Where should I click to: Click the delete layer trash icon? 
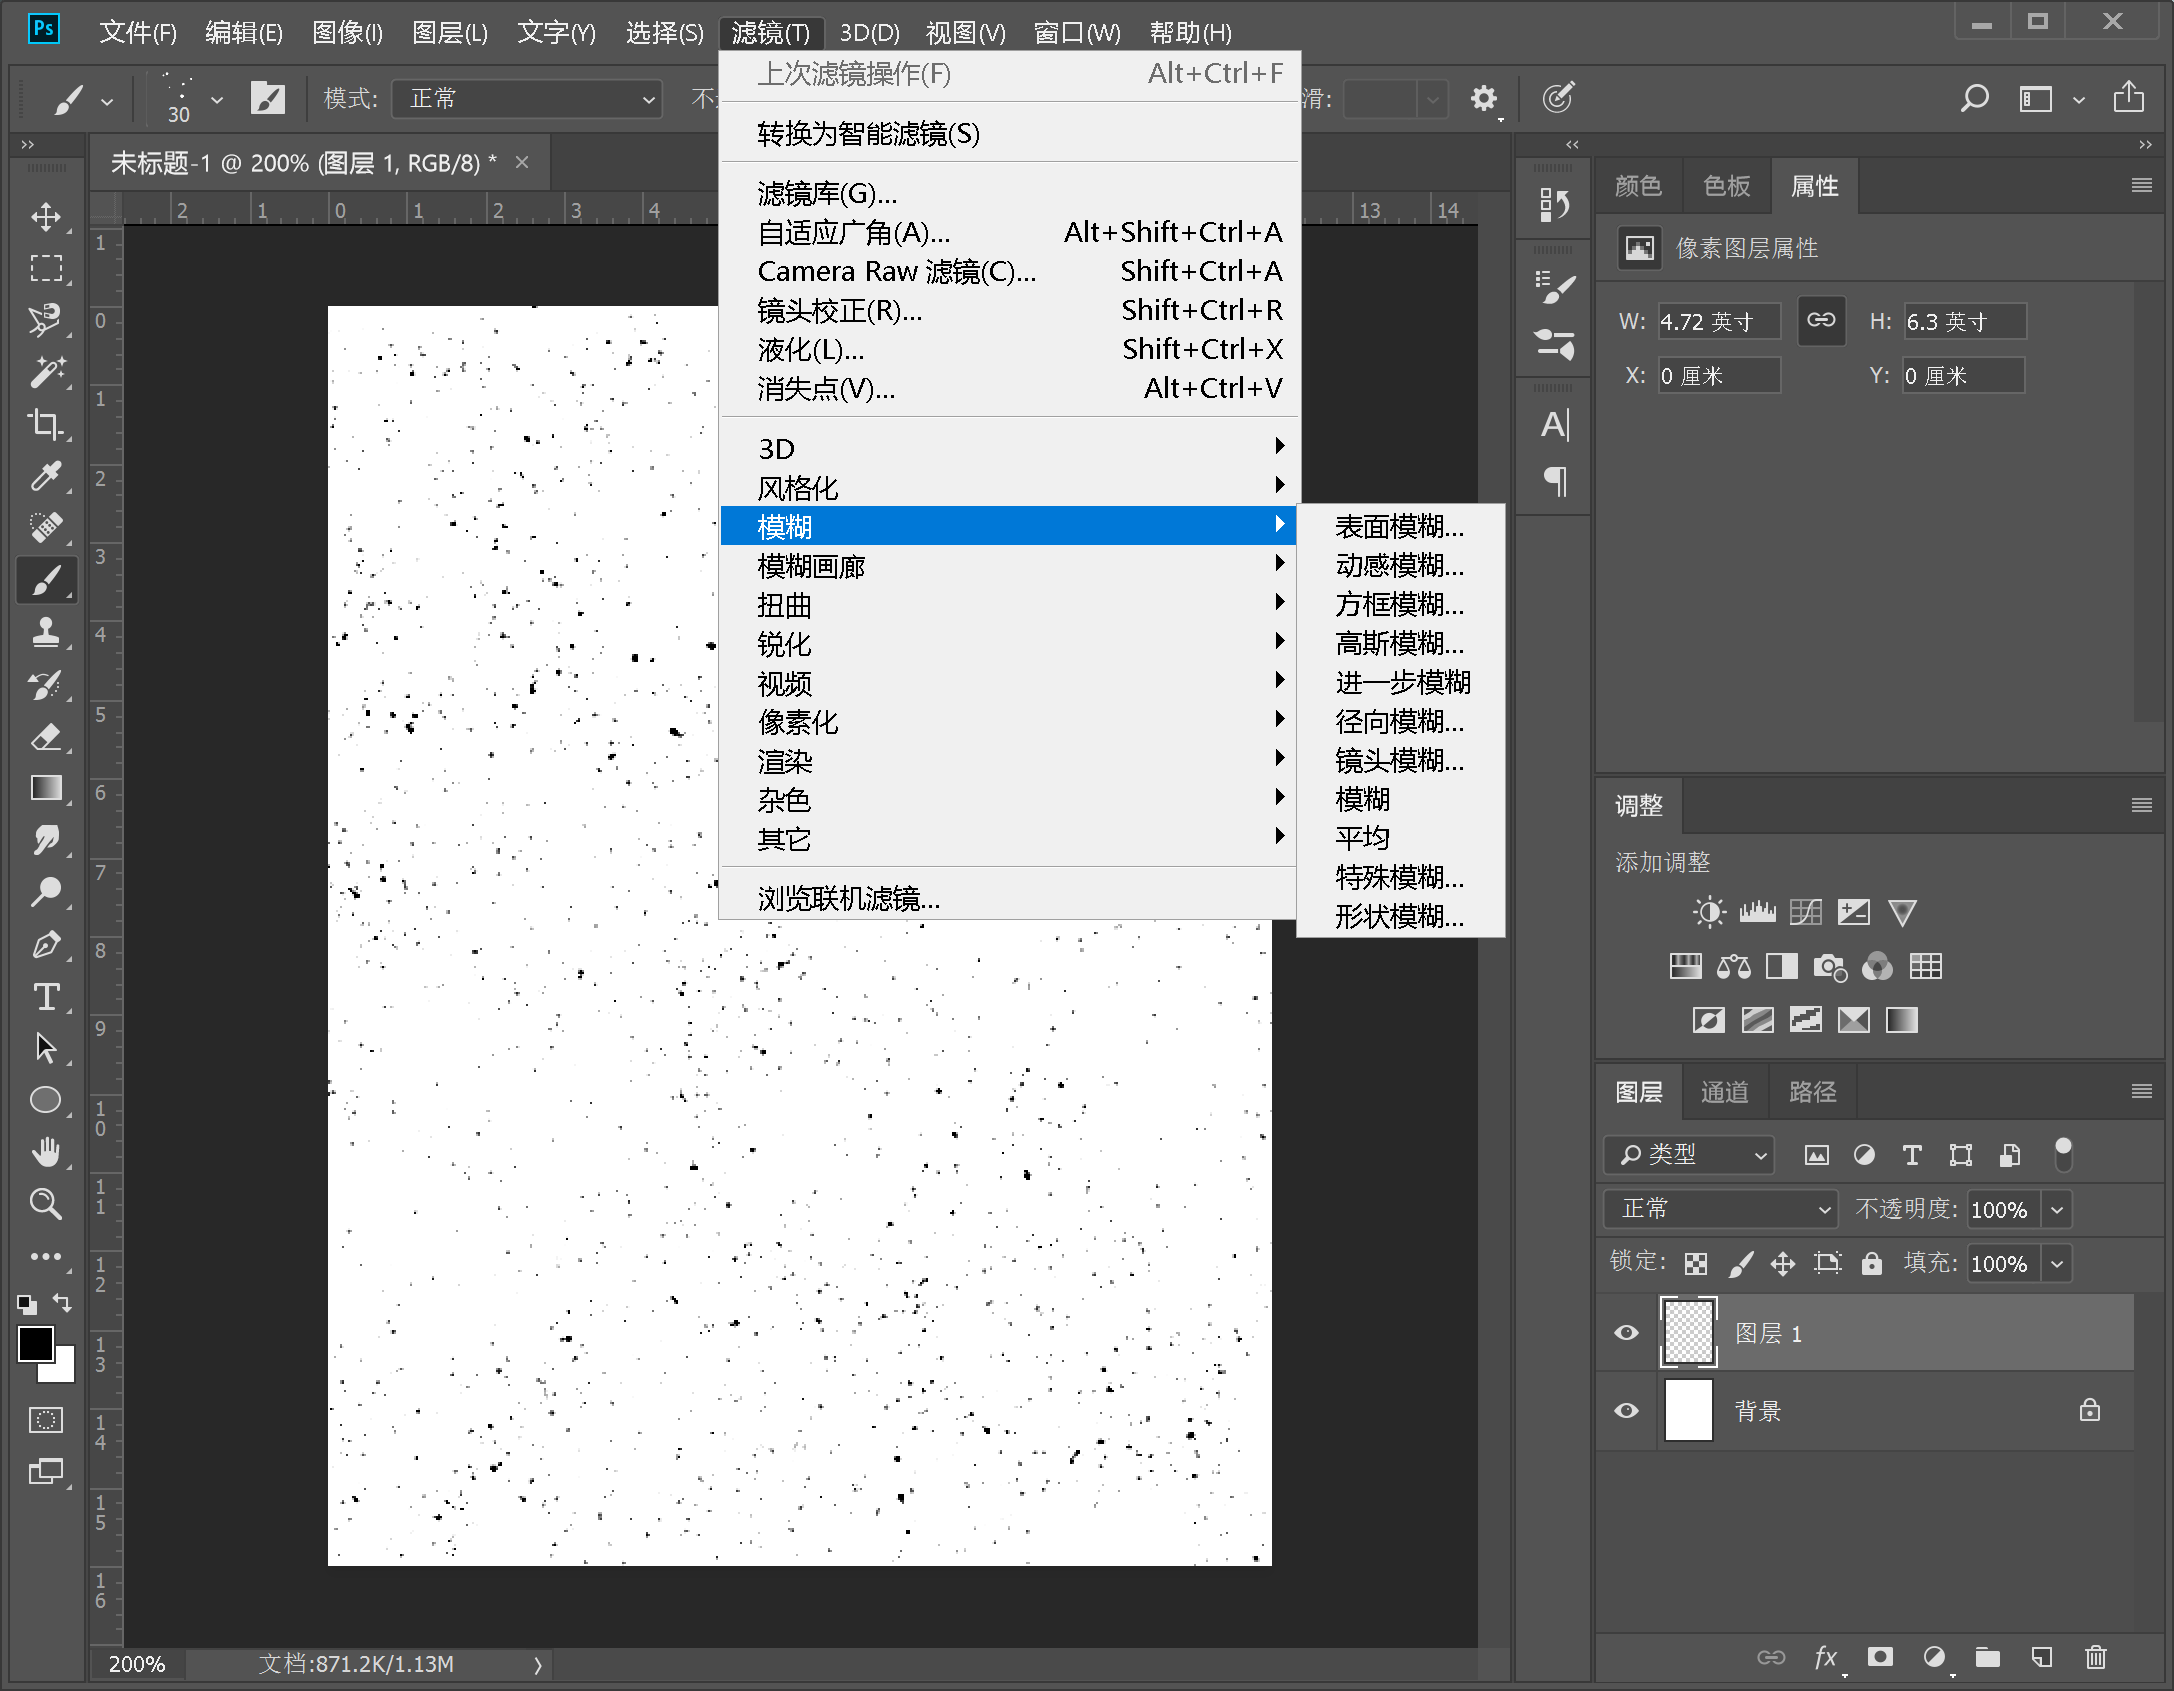[x=2095, y=1657]
